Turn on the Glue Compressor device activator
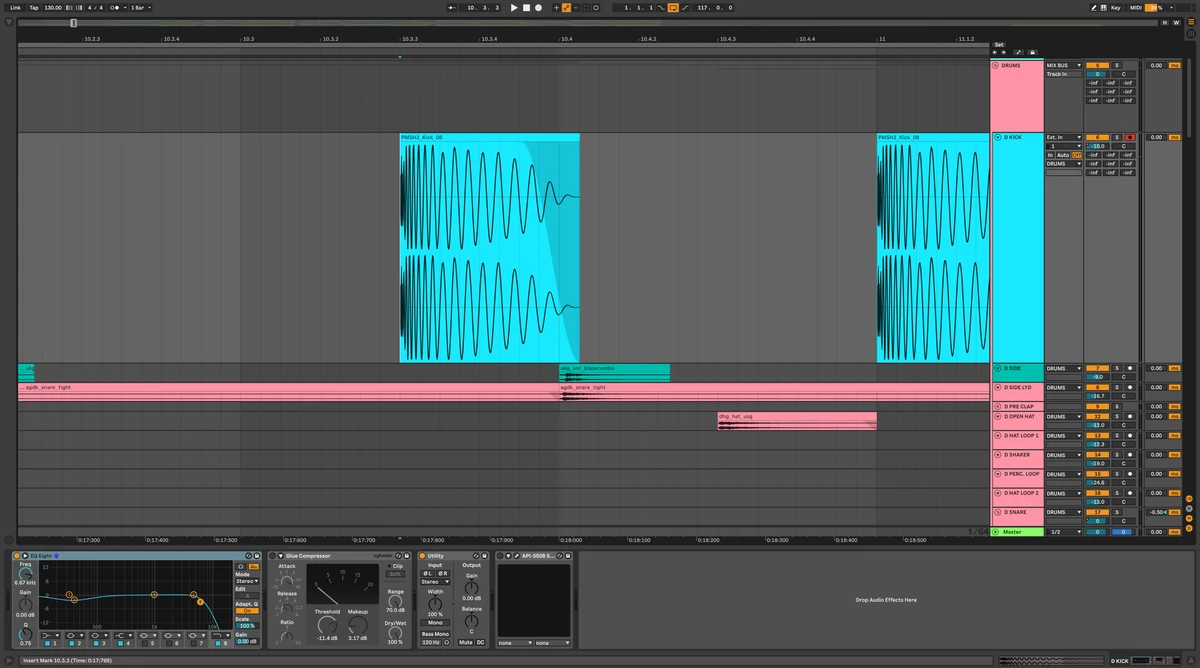 pos(272,555)
